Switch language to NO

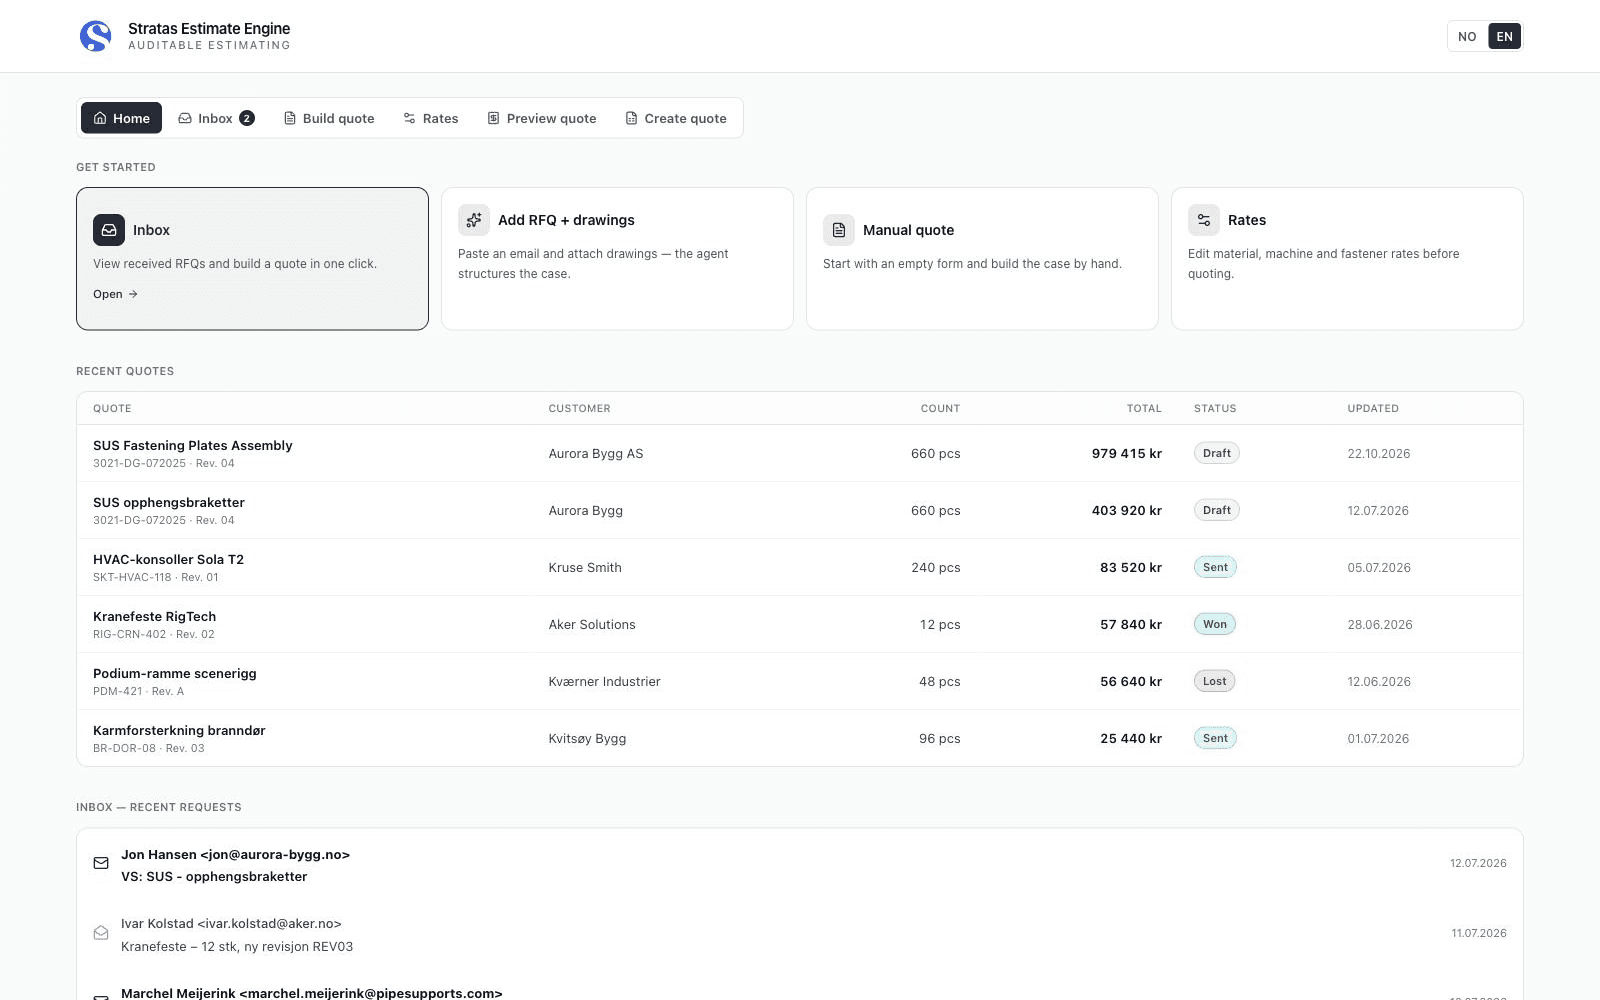click(1467, 36)
